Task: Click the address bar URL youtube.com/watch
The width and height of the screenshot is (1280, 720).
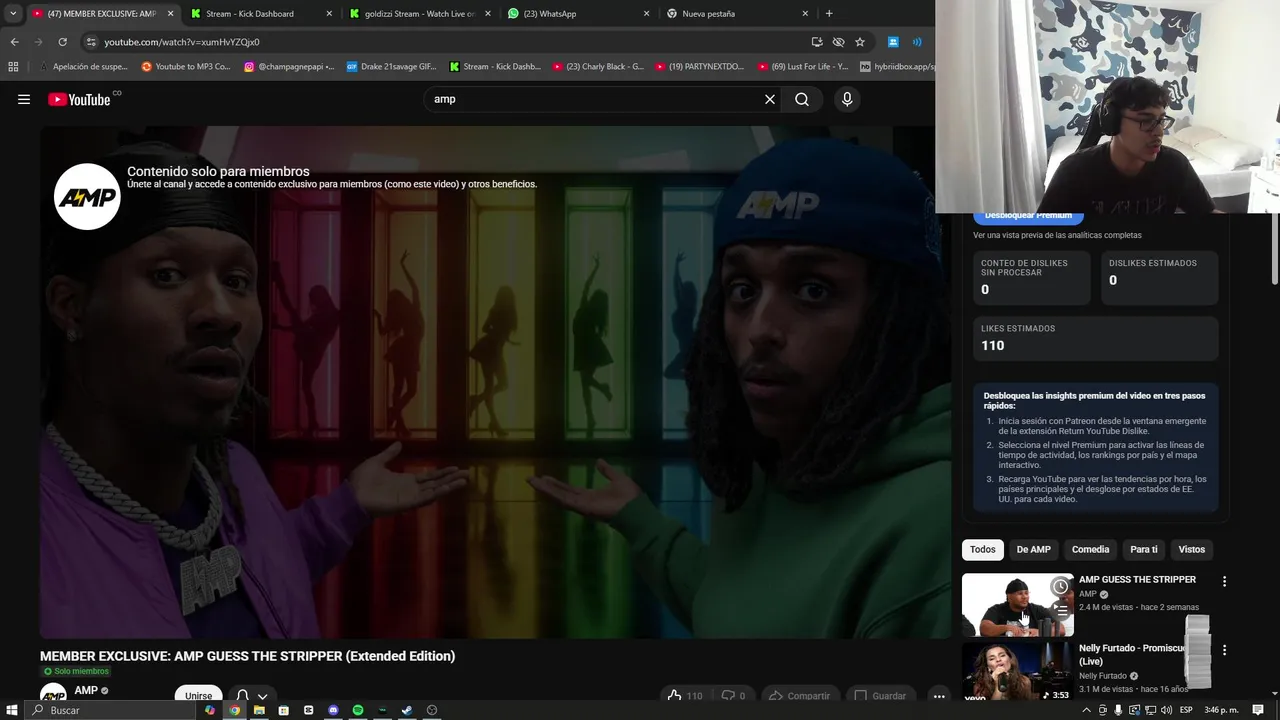Action: [x=181, y=42]
